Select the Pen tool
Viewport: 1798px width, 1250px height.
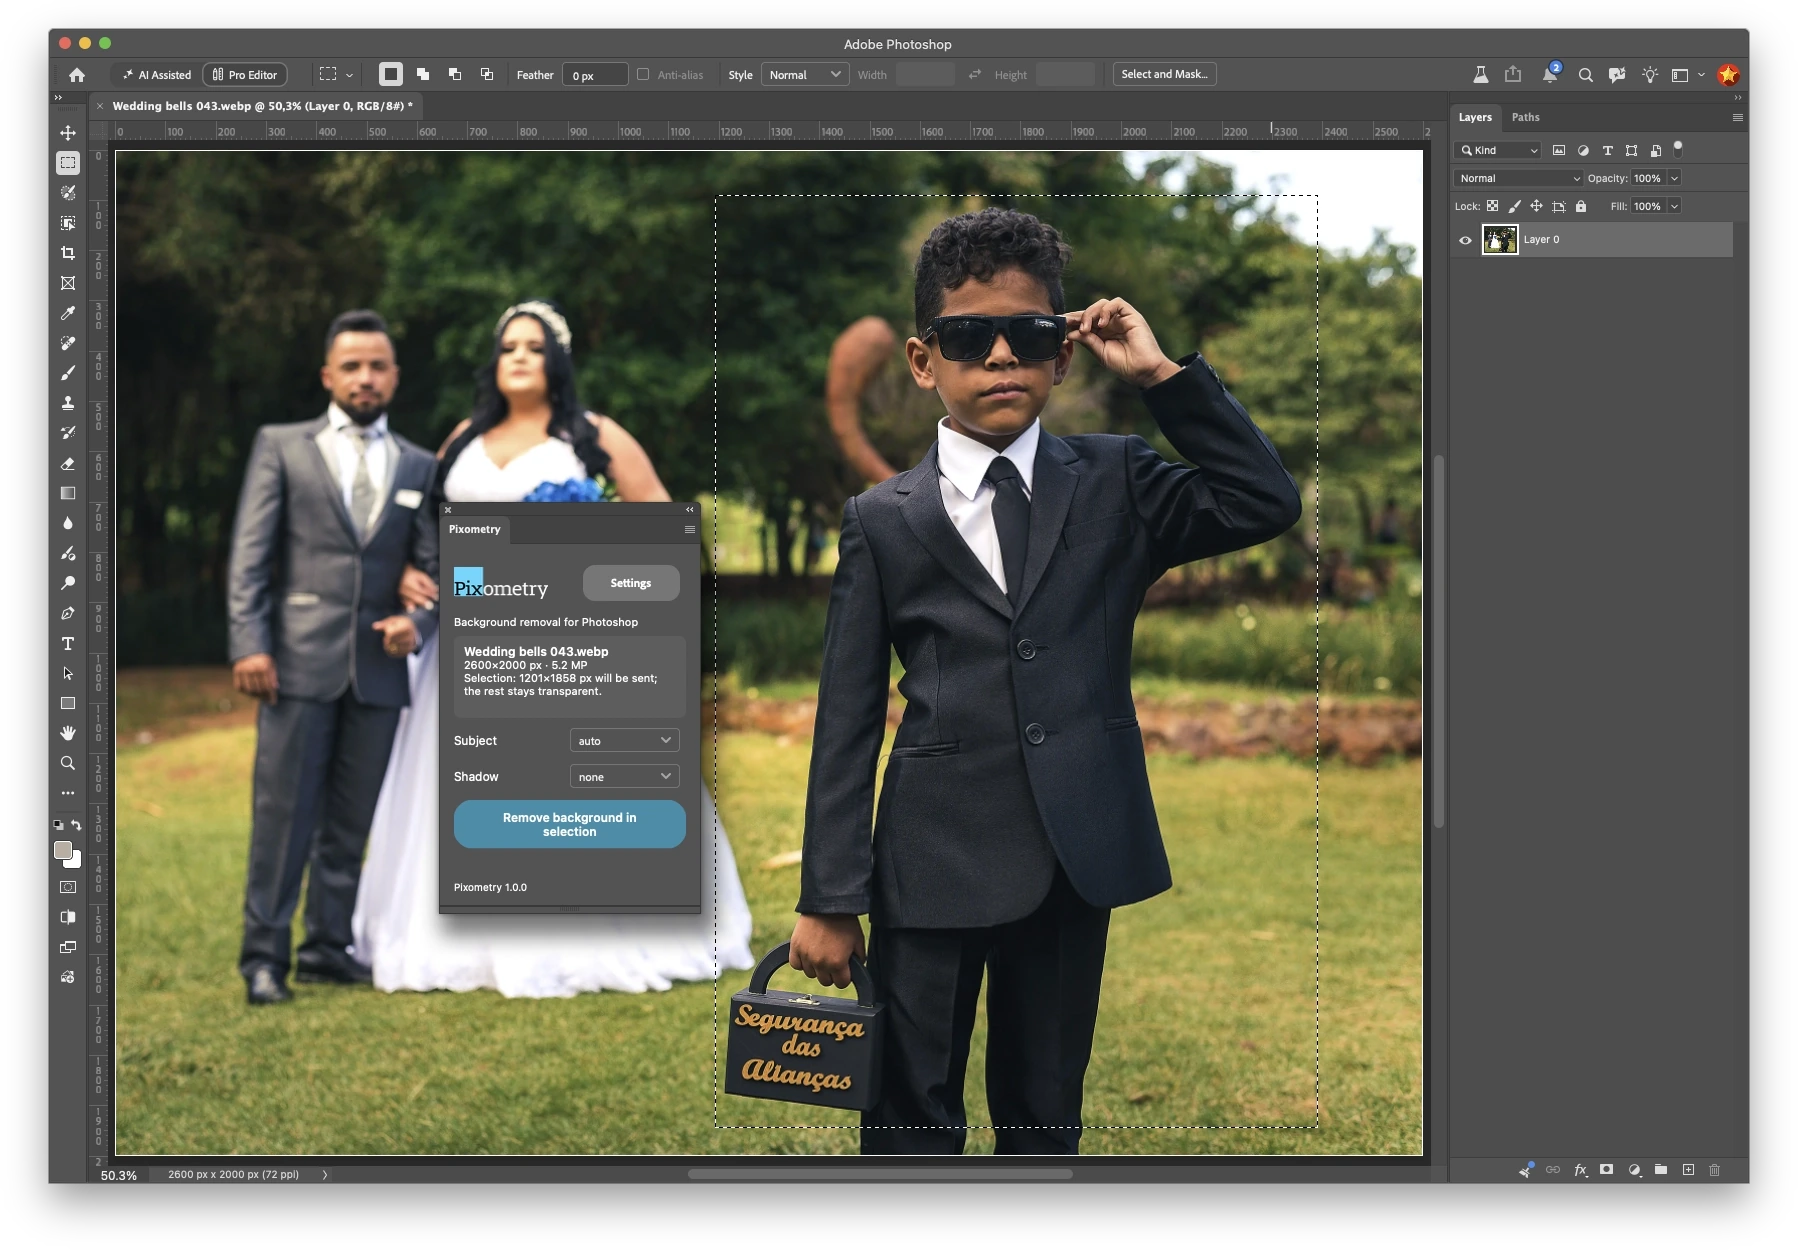coord(68,613)
